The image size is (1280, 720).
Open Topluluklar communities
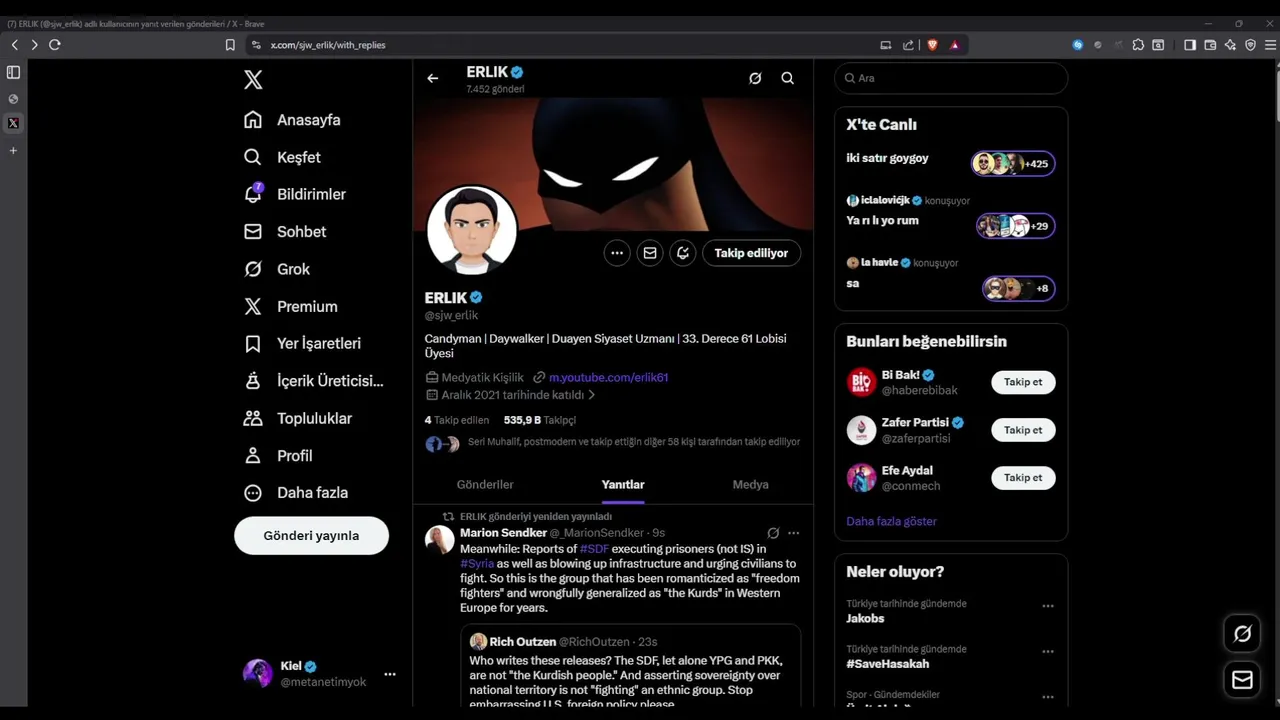point(298,418)
